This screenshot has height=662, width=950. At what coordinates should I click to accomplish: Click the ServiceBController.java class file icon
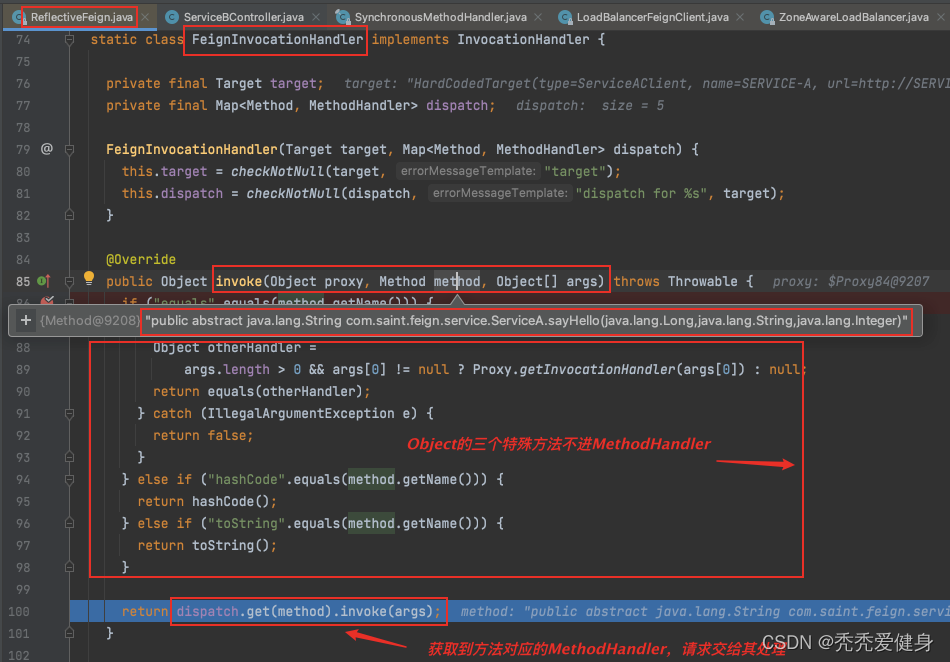(x=172, y=17)
